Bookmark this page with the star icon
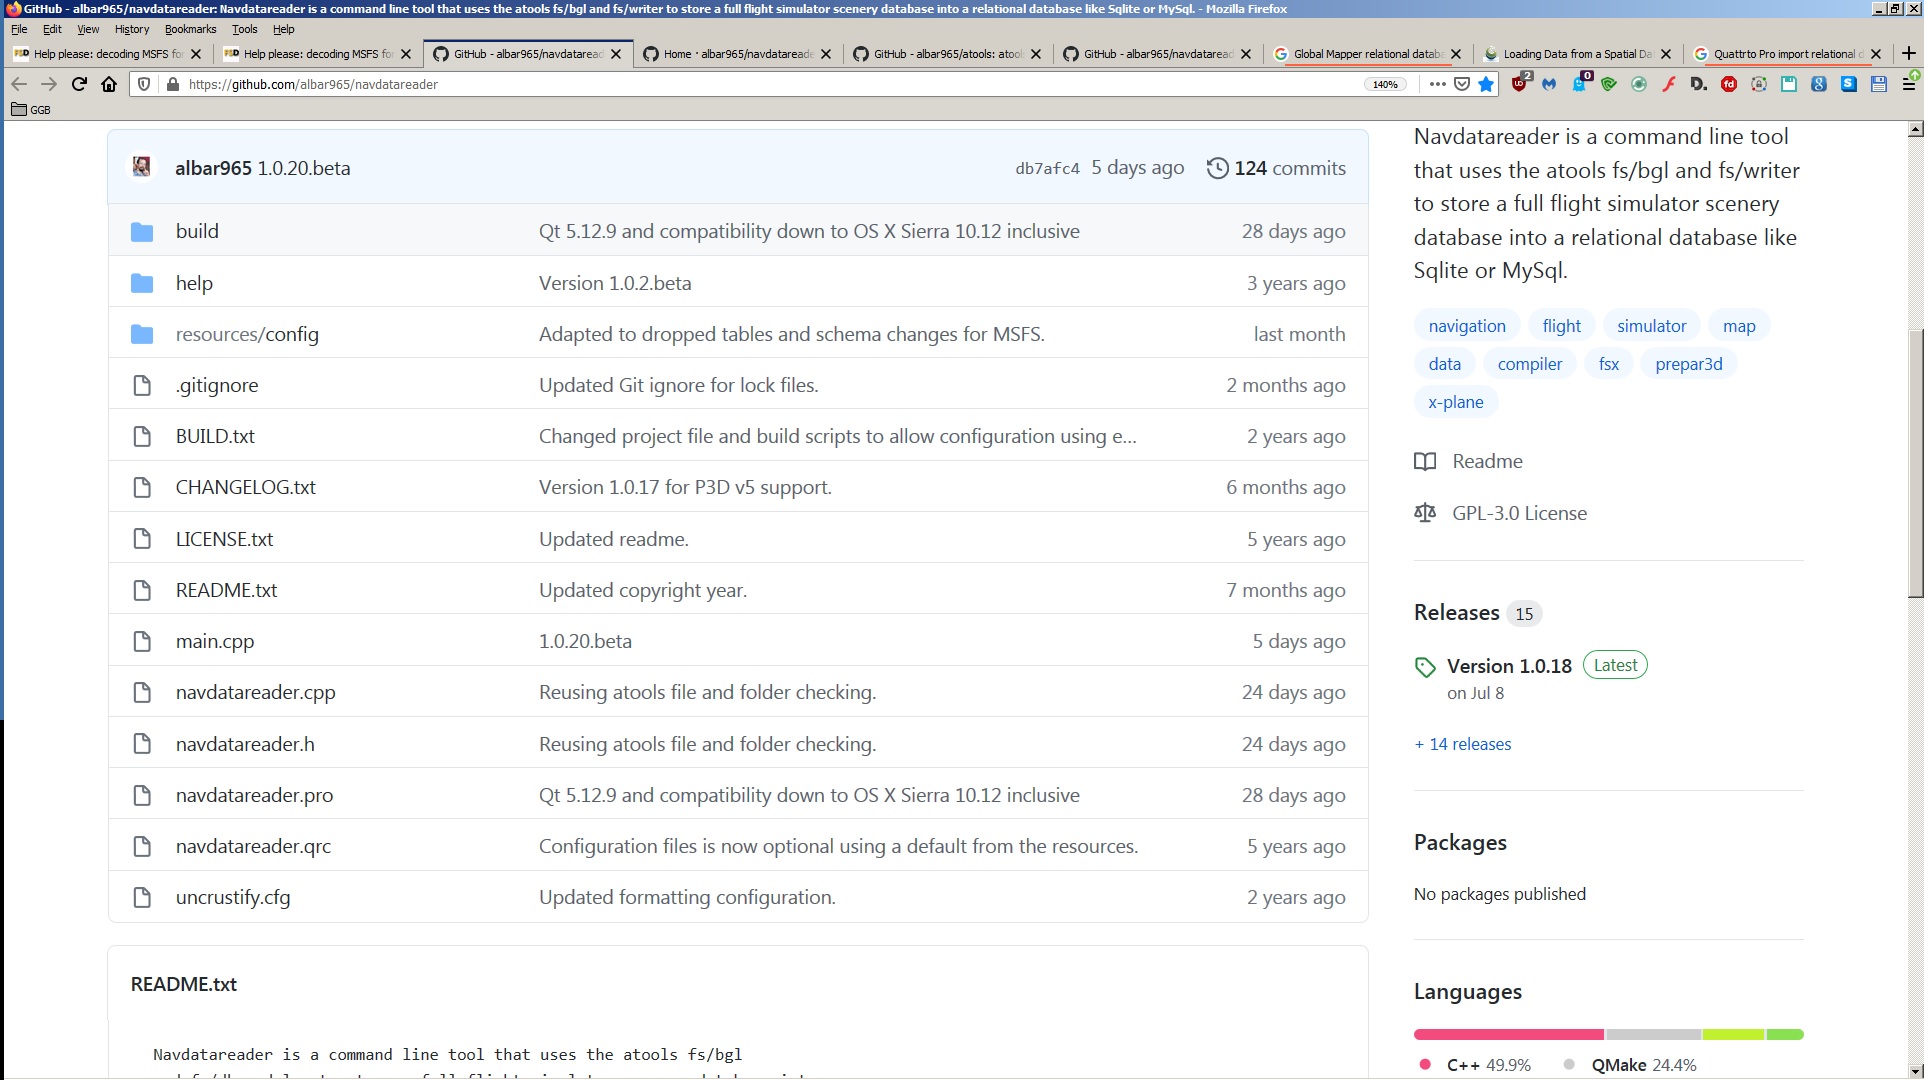Screen dimensions: 1924x1080 1486,85
